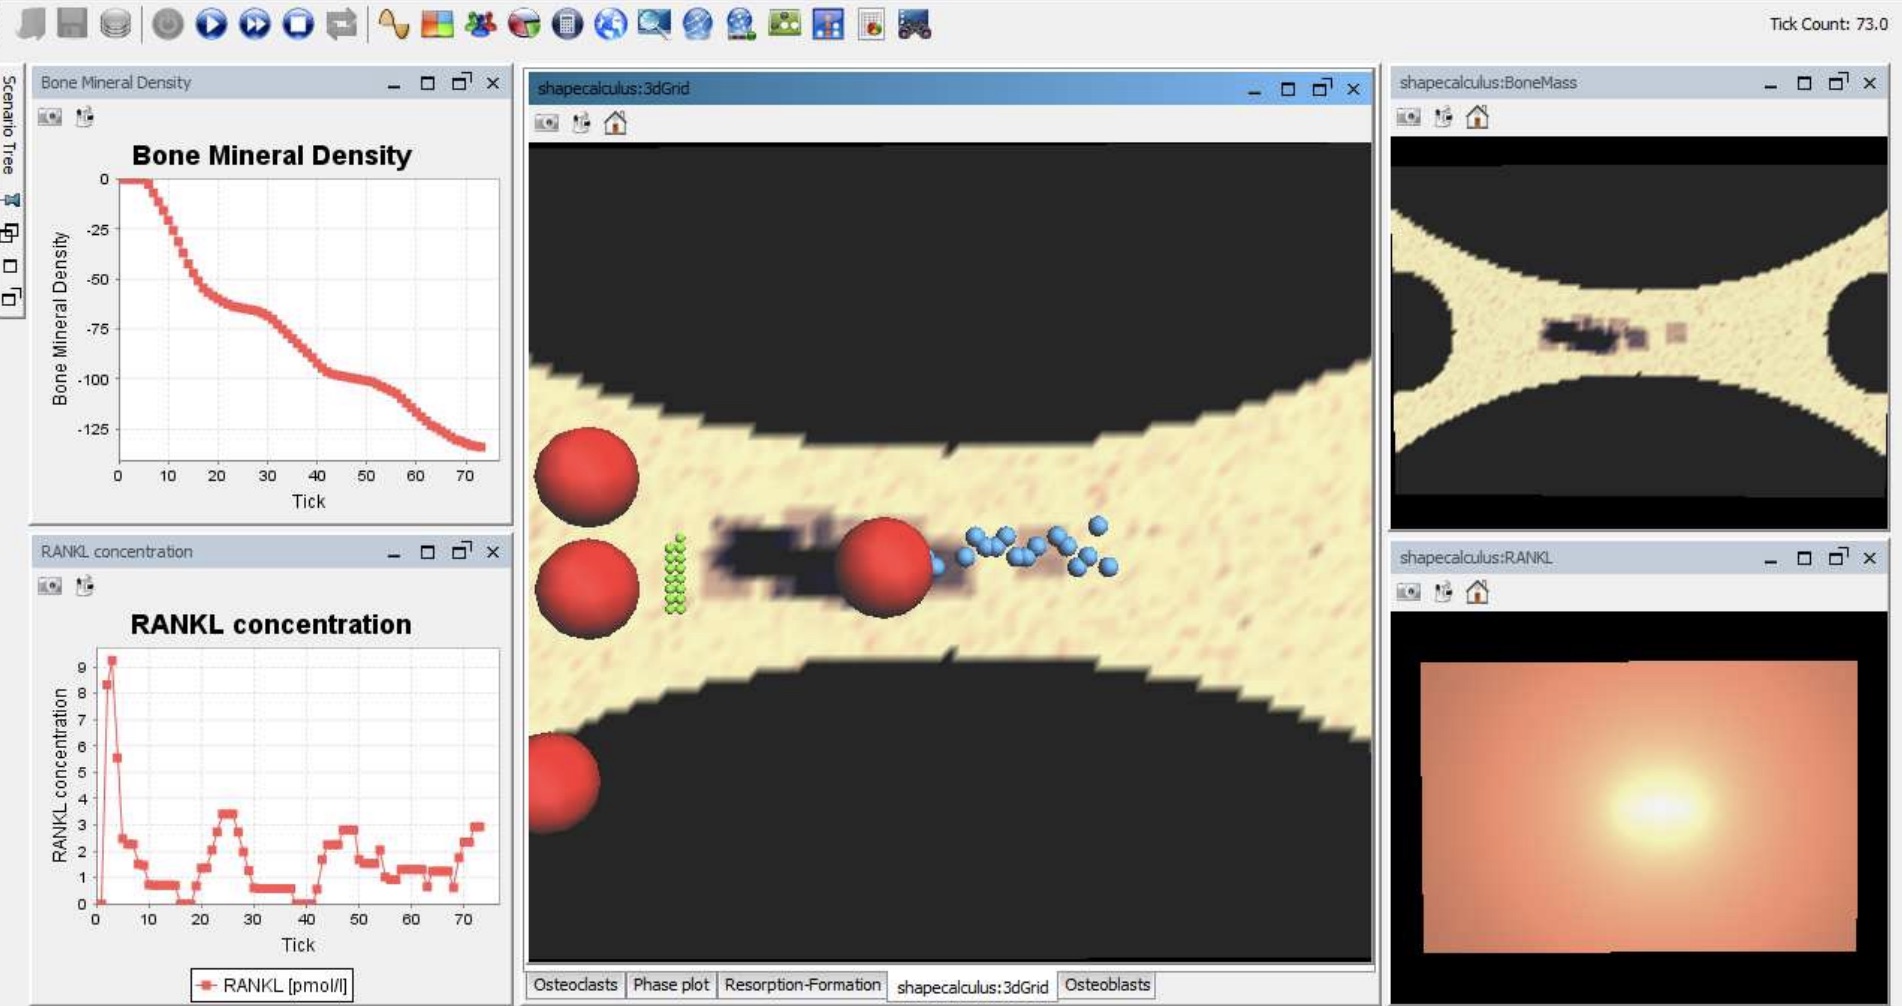Image resolution: width=1902 pixels, height=1006 pixels.
Task: Click the magnifier over screen icon
Action: pos(654,24)
